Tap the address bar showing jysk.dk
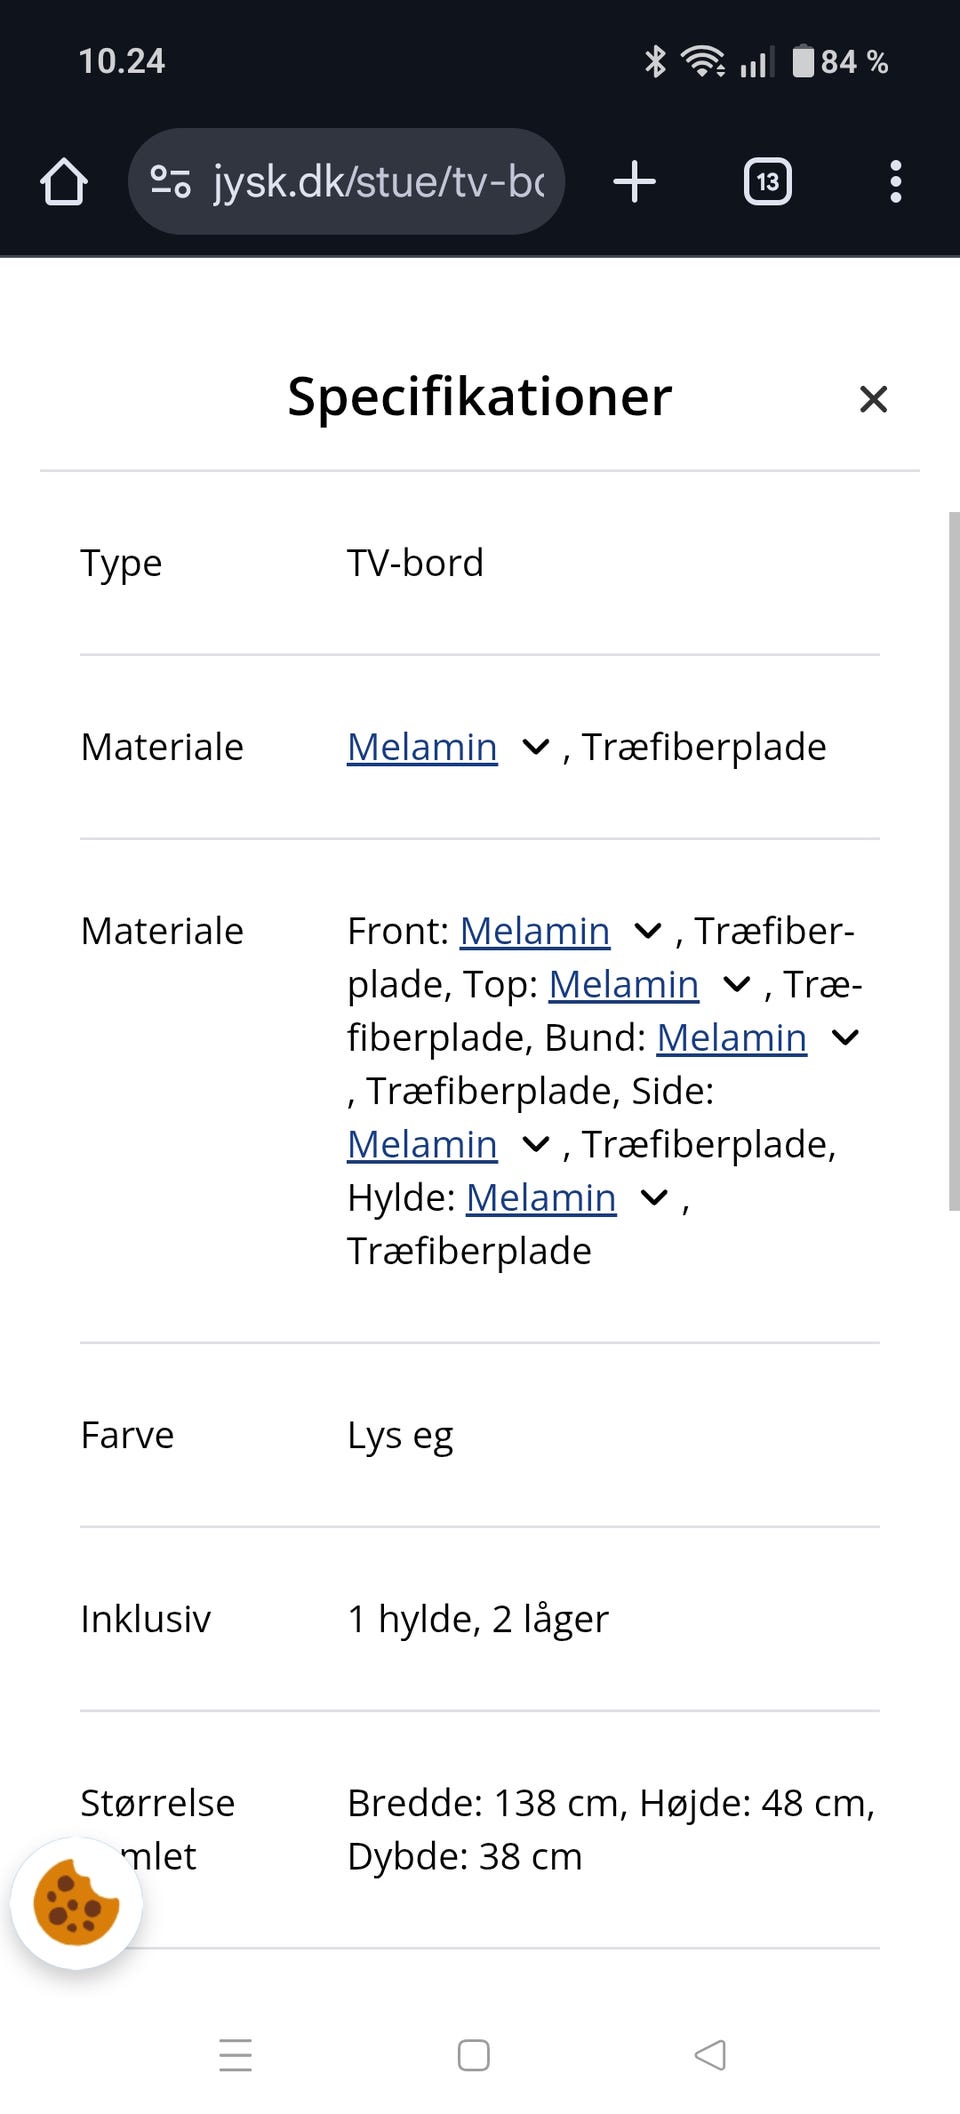This screenshot has height=2114, width=960. (x=378, y=181)
